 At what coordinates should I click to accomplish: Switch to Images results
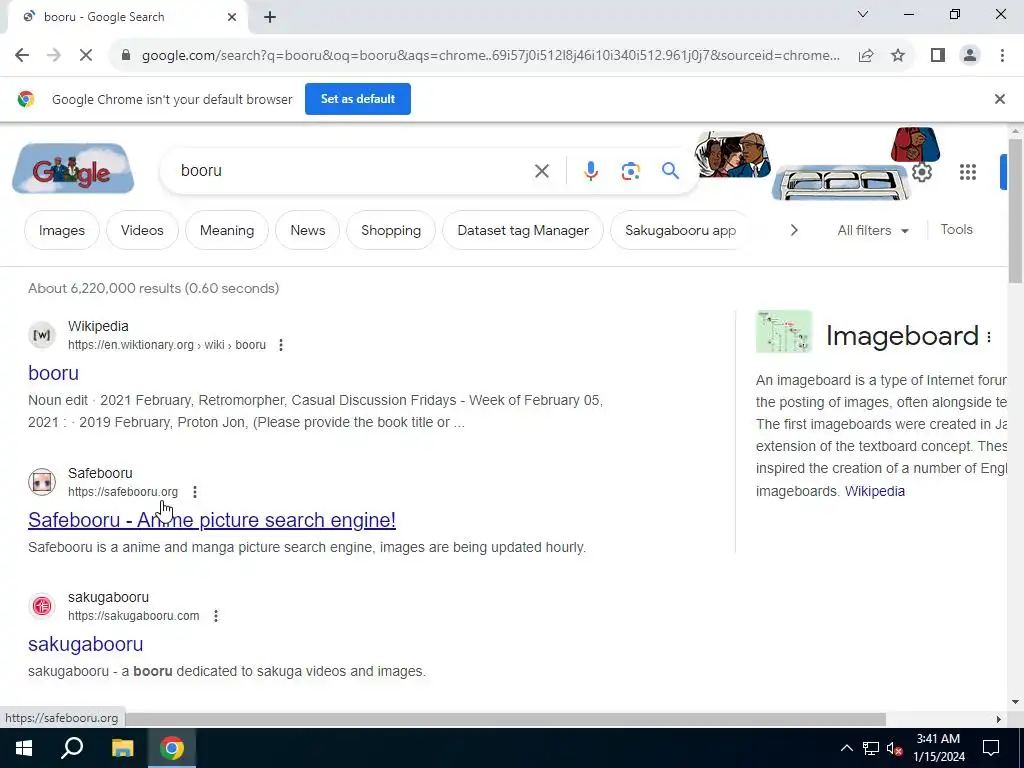coord(61,230)
